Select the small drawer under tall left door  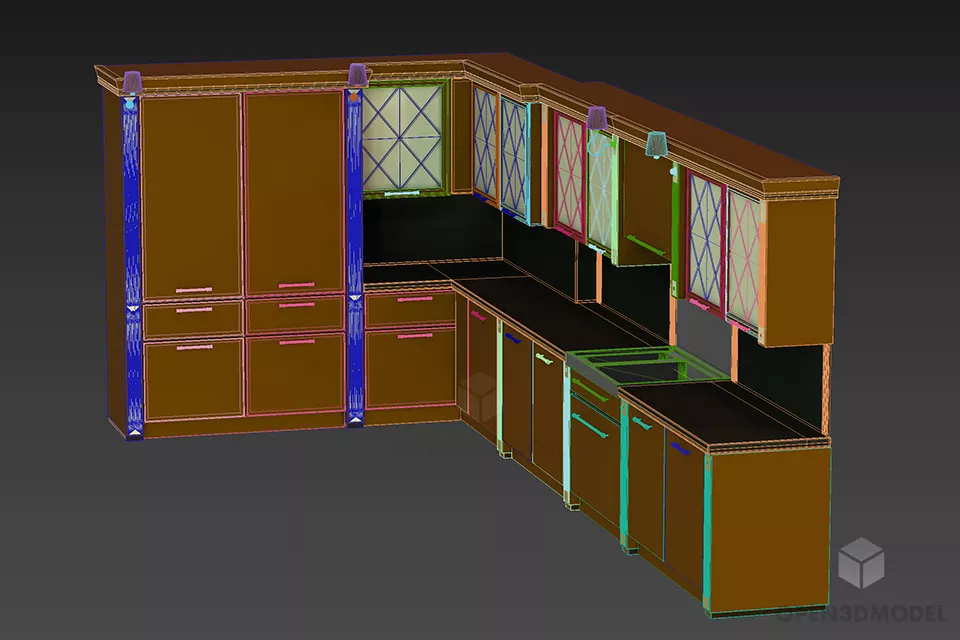pyautogui.click(x=193, y=320)
